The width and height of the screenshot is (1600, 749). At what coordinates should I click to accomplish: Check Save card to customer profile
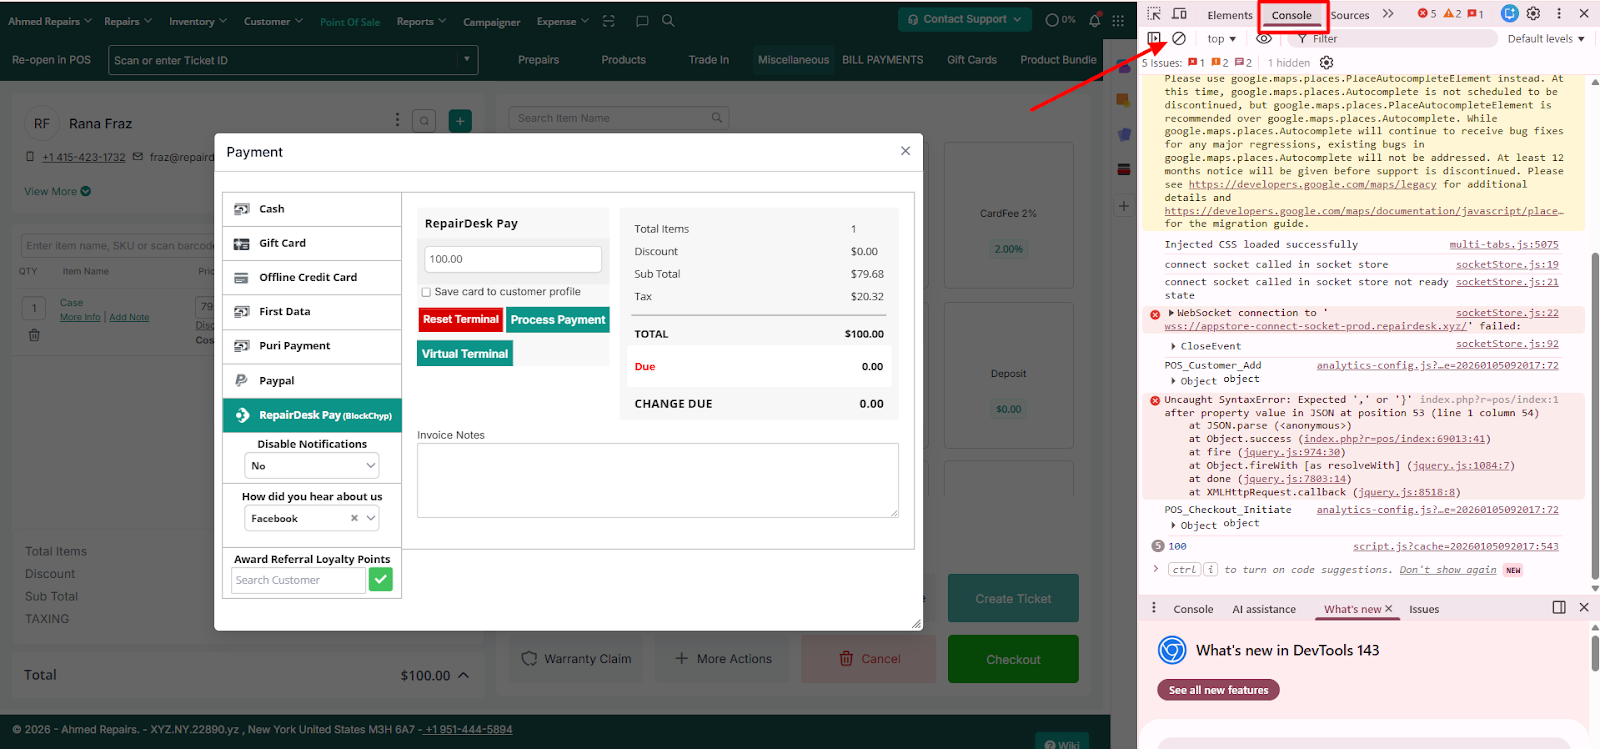426,292
